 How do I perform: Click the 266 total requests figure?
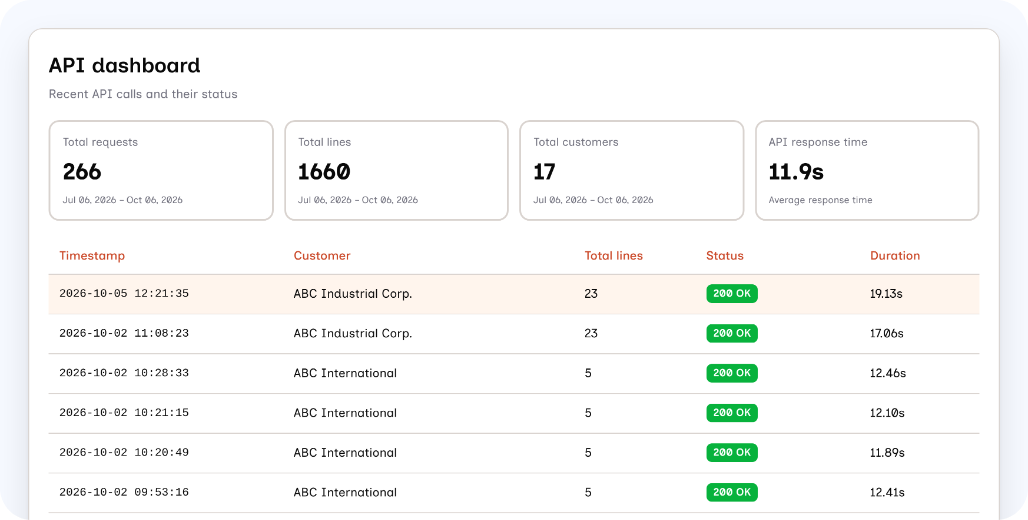click(82, 172)
